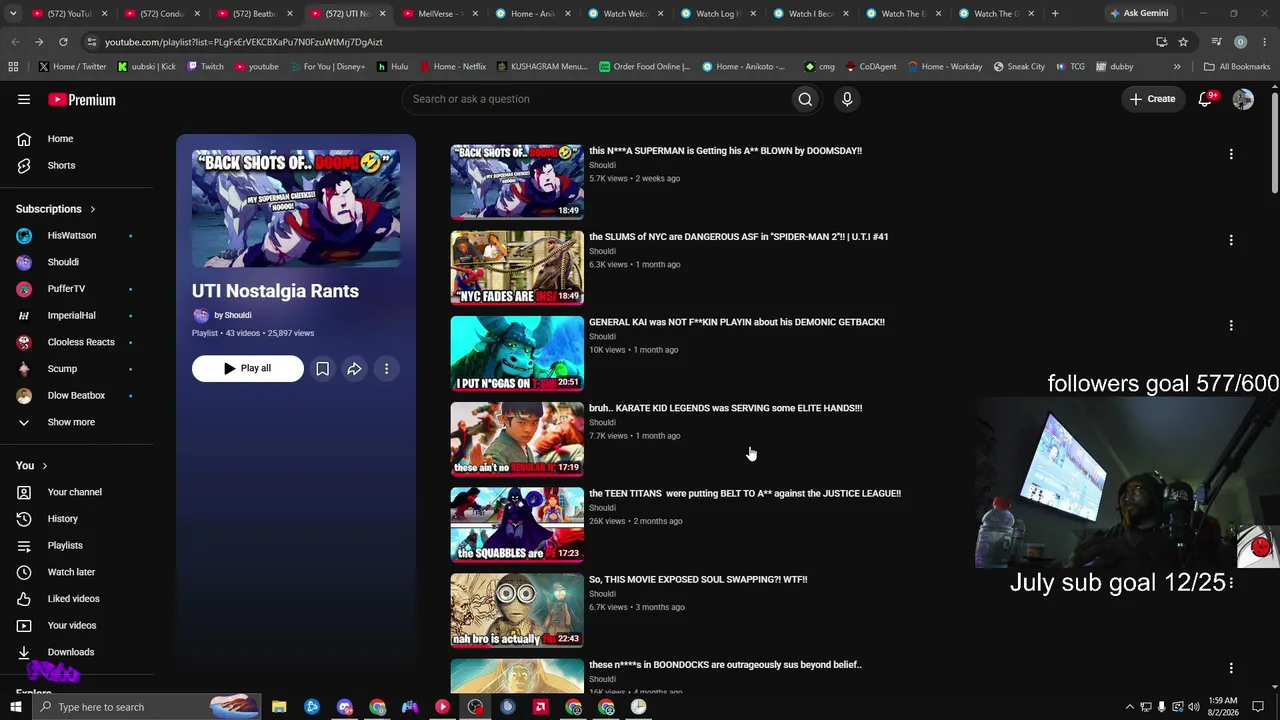This screenshot has height=720, width=1280.
Task: Open the Create menu
Action: tap(1152, 99)
